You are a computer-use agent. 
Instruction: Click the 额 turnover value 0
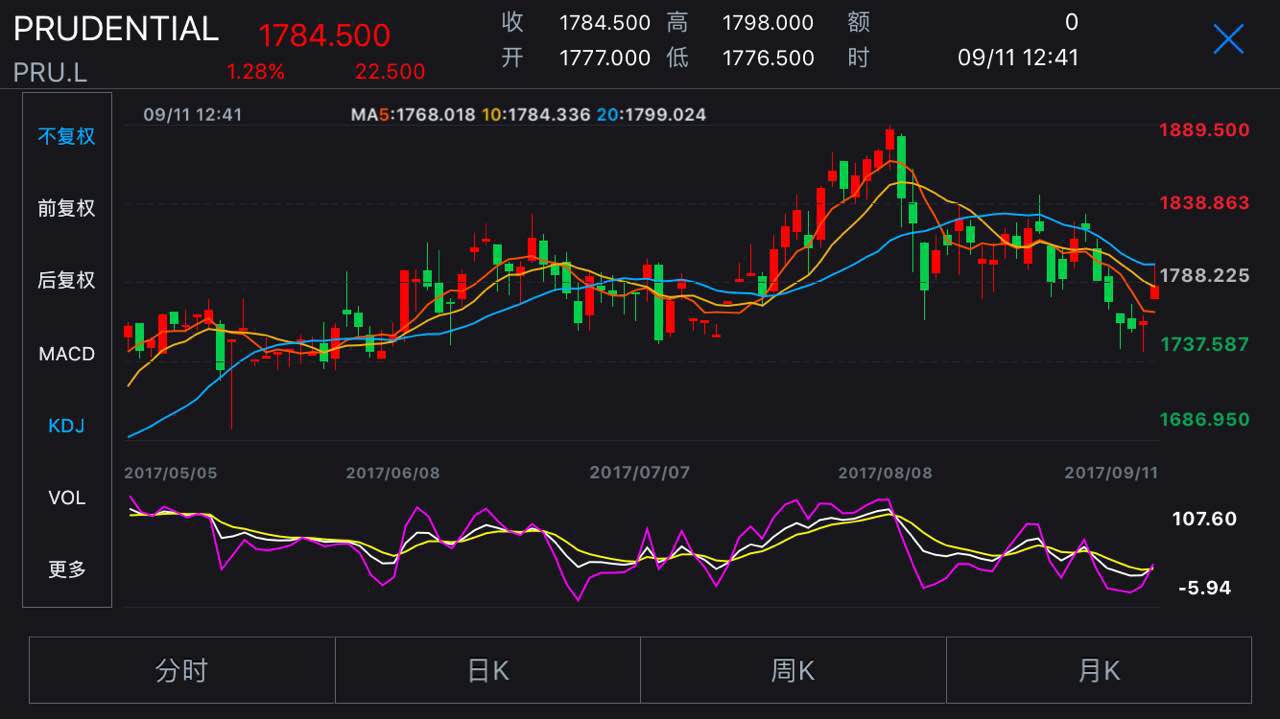coord(1071,22)
